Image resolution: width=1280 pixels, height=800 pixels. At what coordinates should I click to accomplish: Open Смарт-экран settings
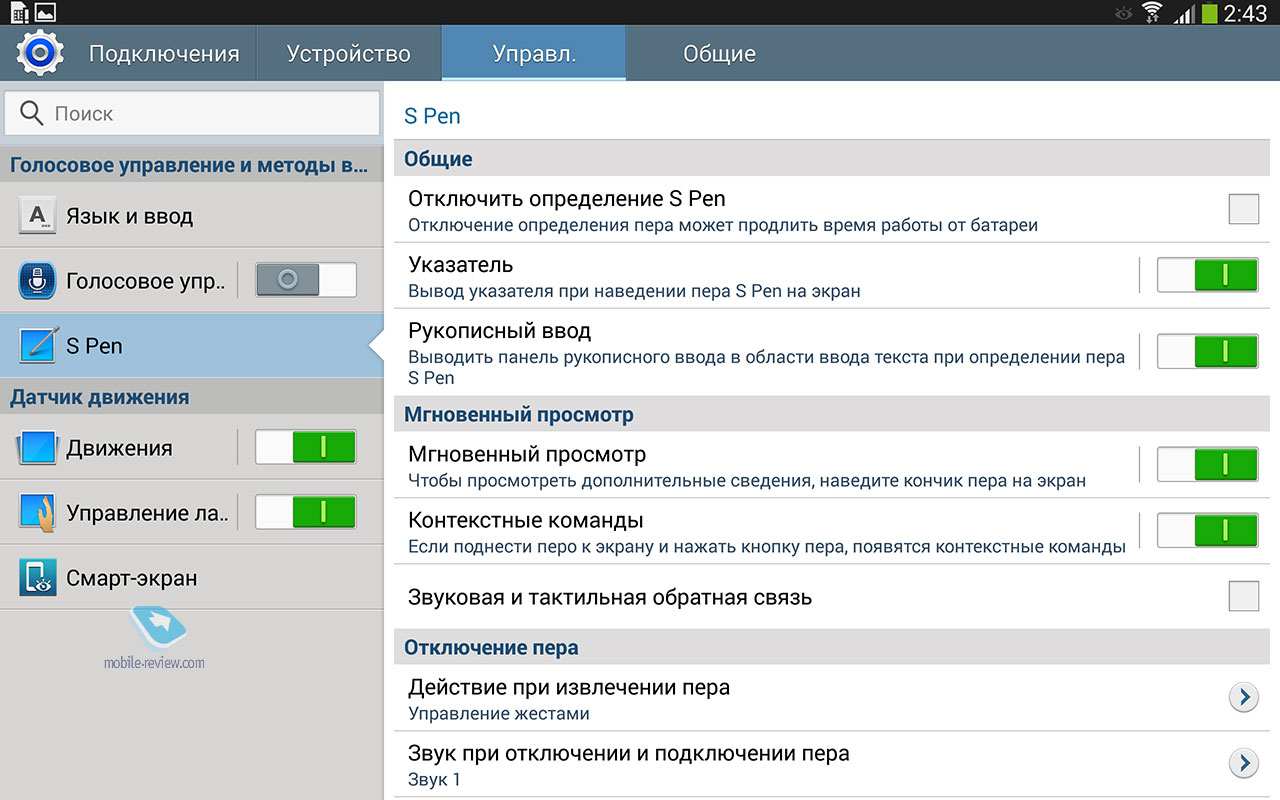point(192,578)
